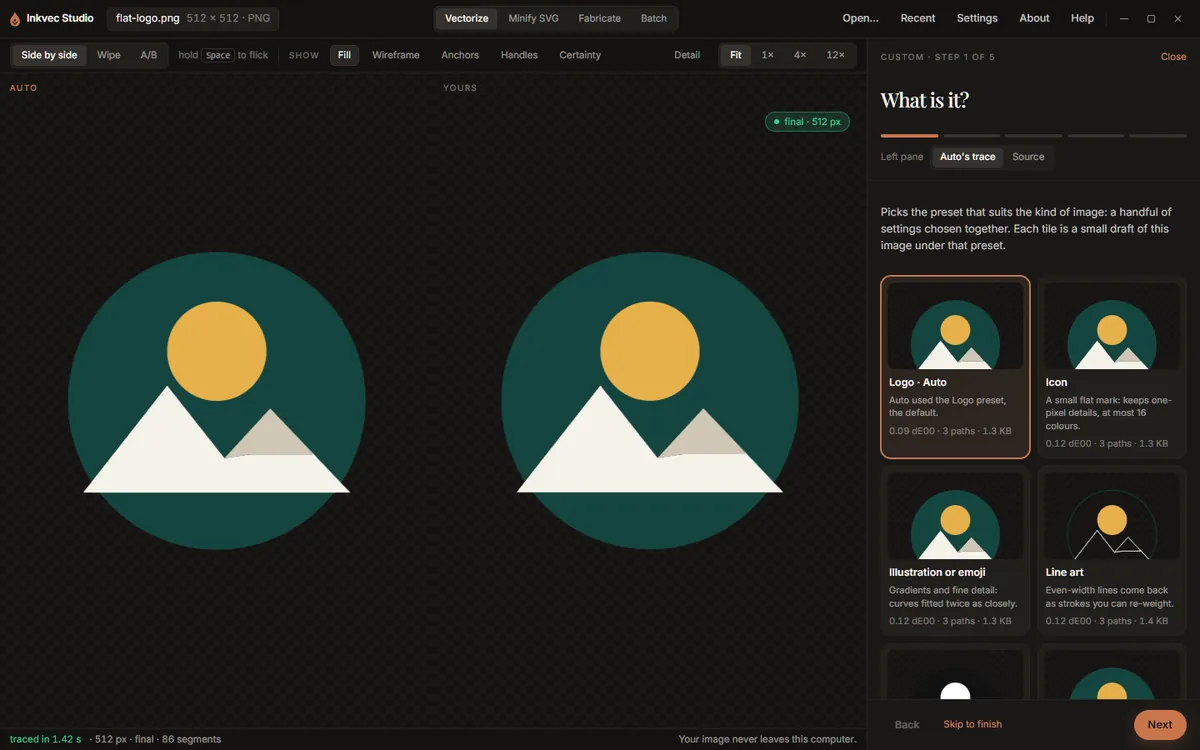Click the '86 segments' status bar text
This screenshot has height=750, width=1200.
(x=192, y=739)
